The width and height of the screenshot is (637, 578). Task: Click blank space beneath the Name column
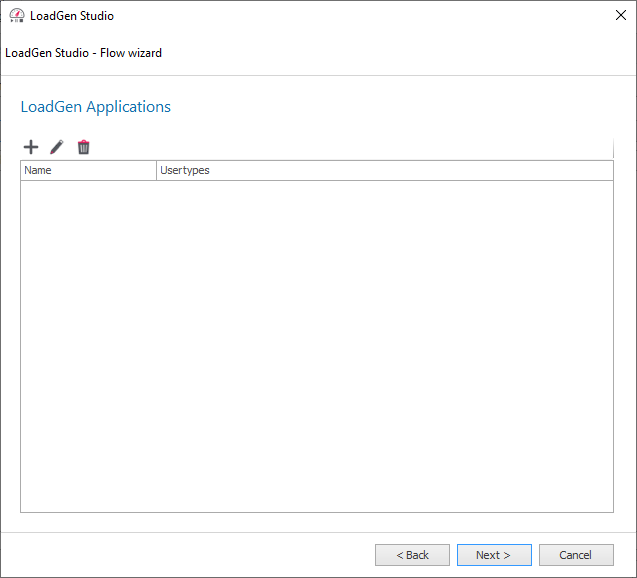click(89, 346)
